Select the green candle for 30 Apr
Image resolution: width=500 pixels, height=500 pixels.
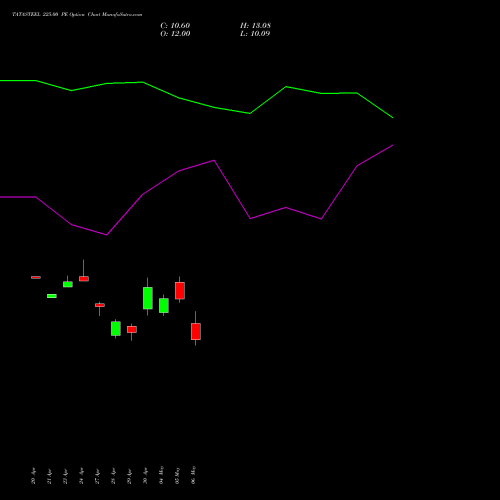[x=148, y=298]
